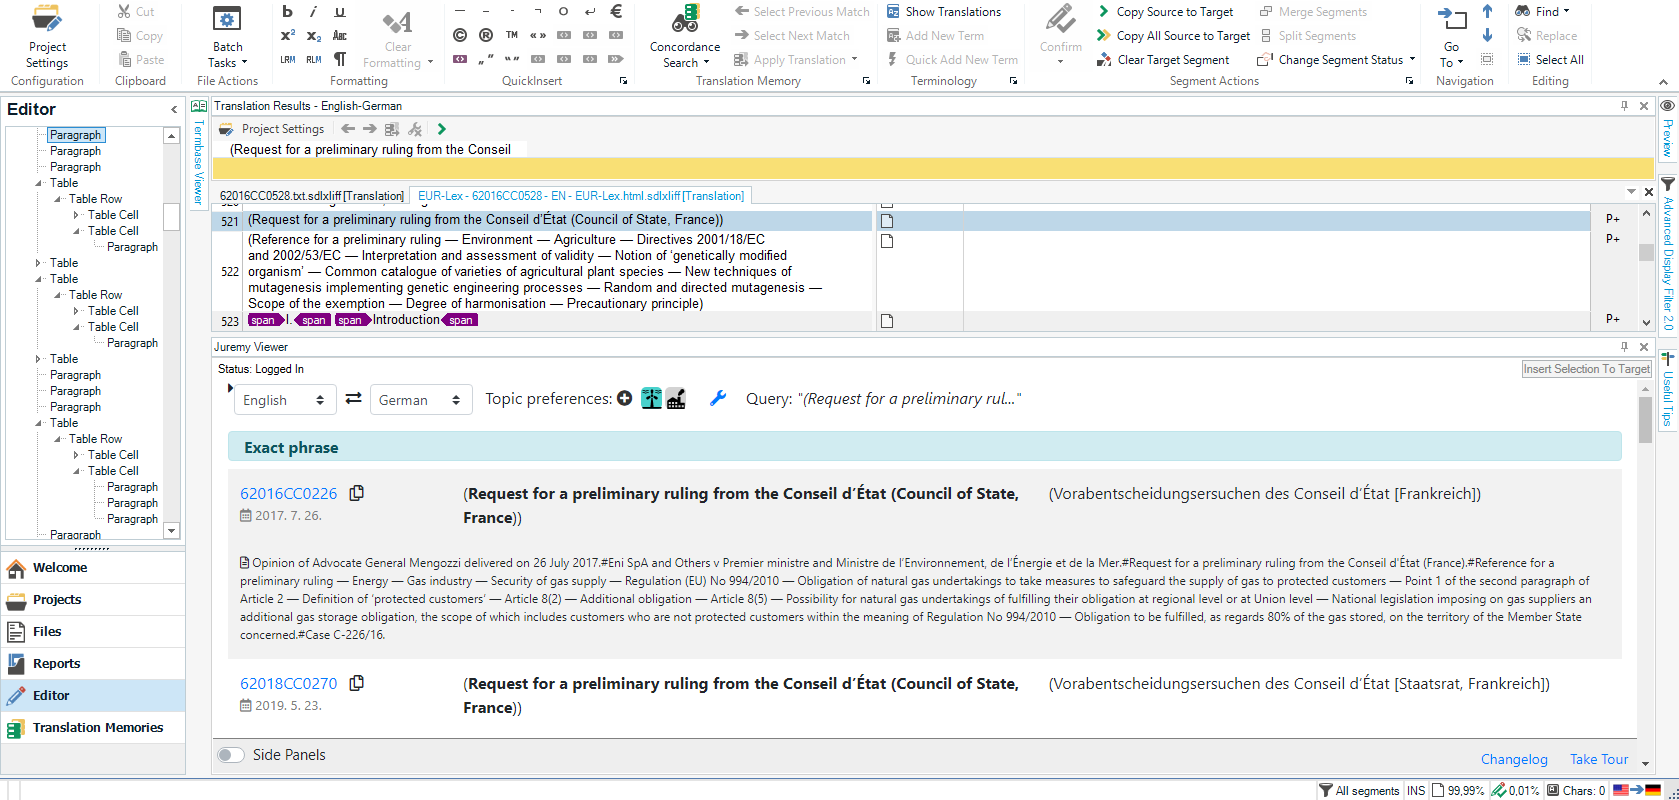Apply bold formatting with the b icon

tap(287, 11)
